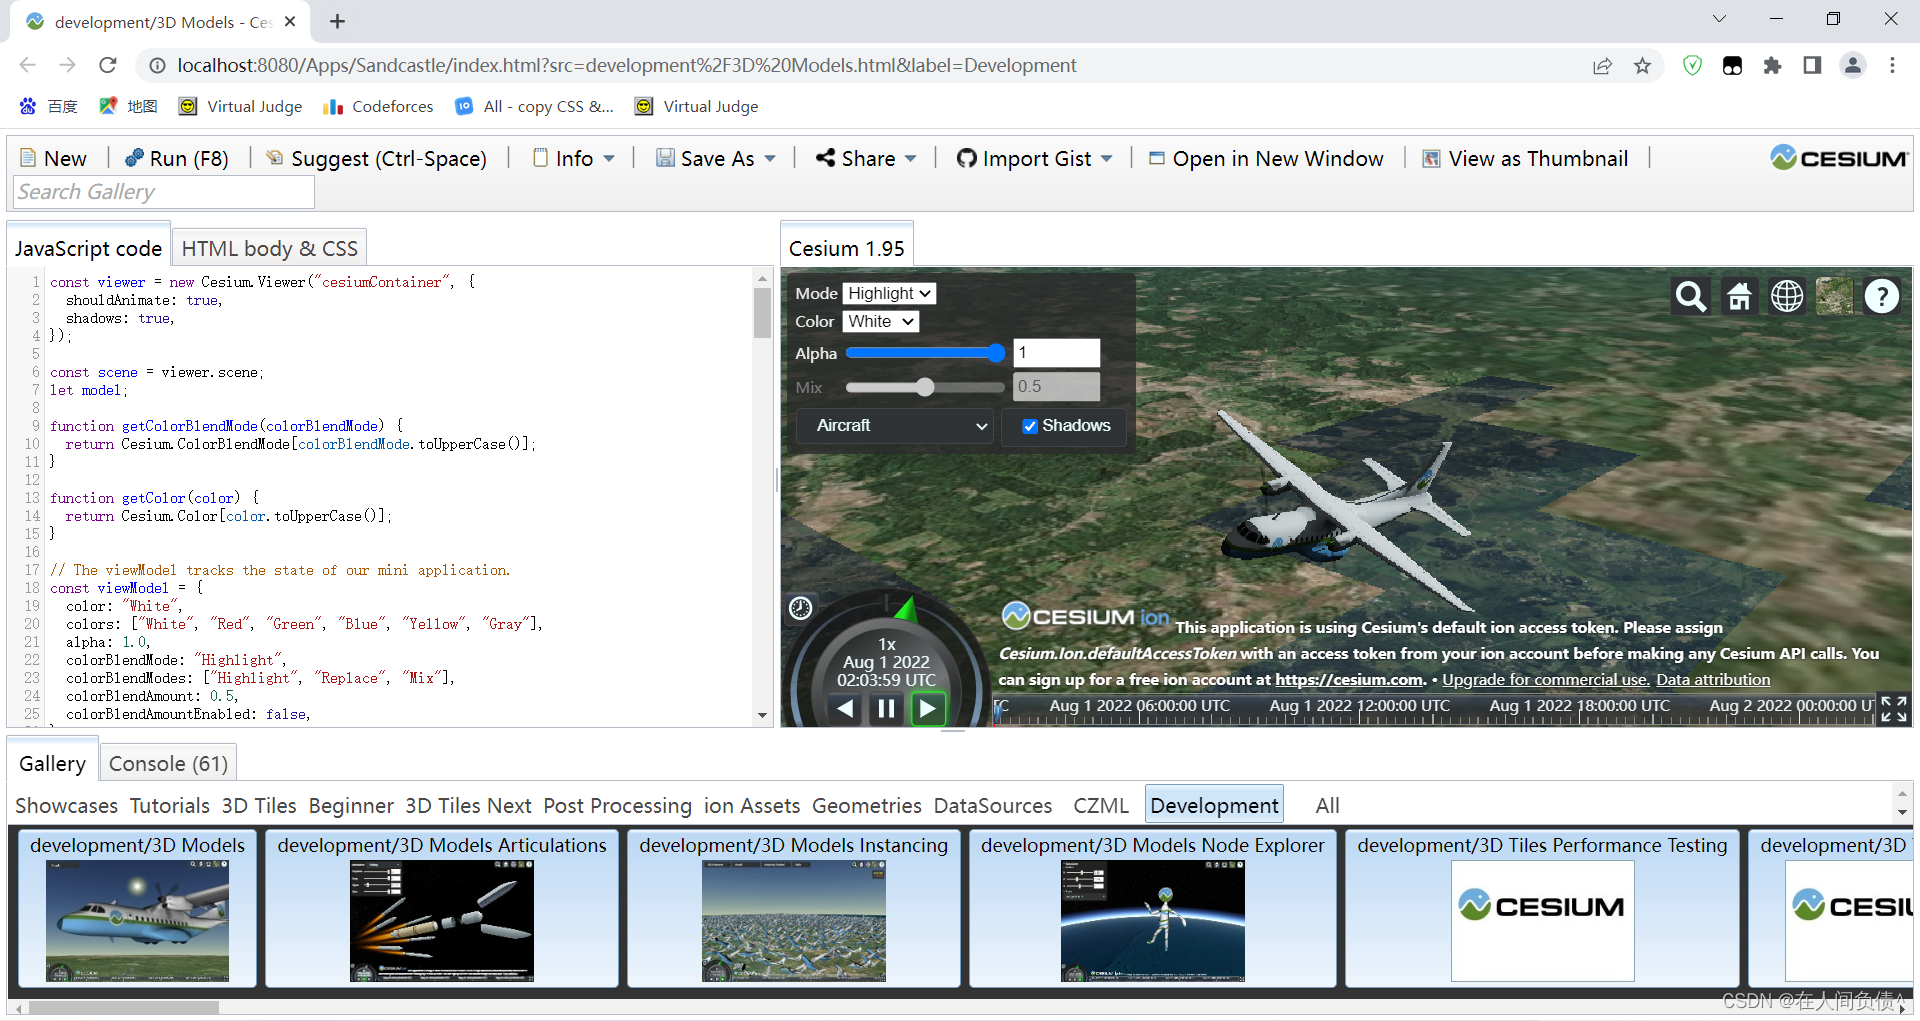Screen dimensions: 1920x1021
Task: Open the Console (61) tab
Action: tap(168, 764)
